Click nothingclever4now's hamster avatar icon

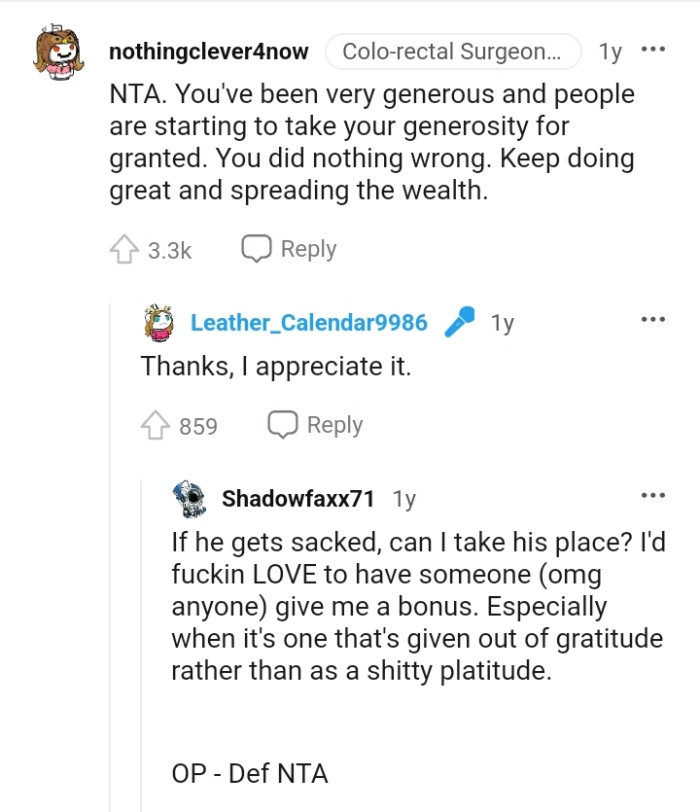[55, 48]
